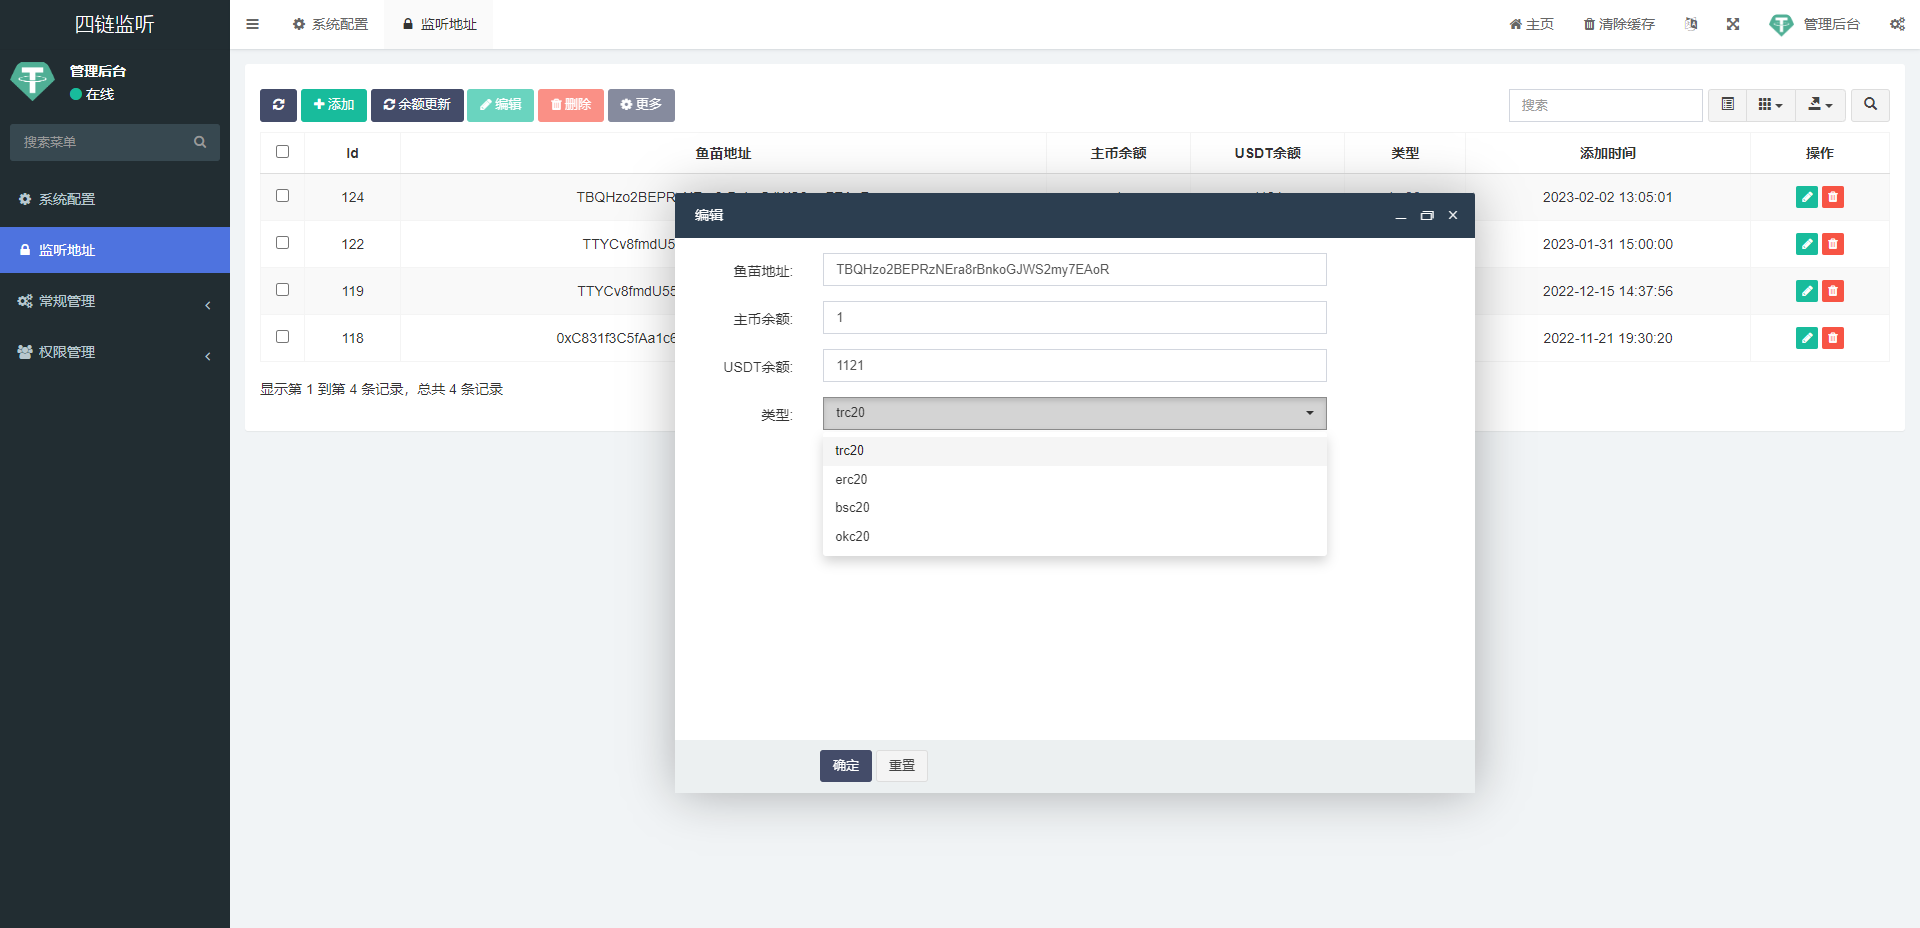Click the 重置 reset button

point(902,766)
